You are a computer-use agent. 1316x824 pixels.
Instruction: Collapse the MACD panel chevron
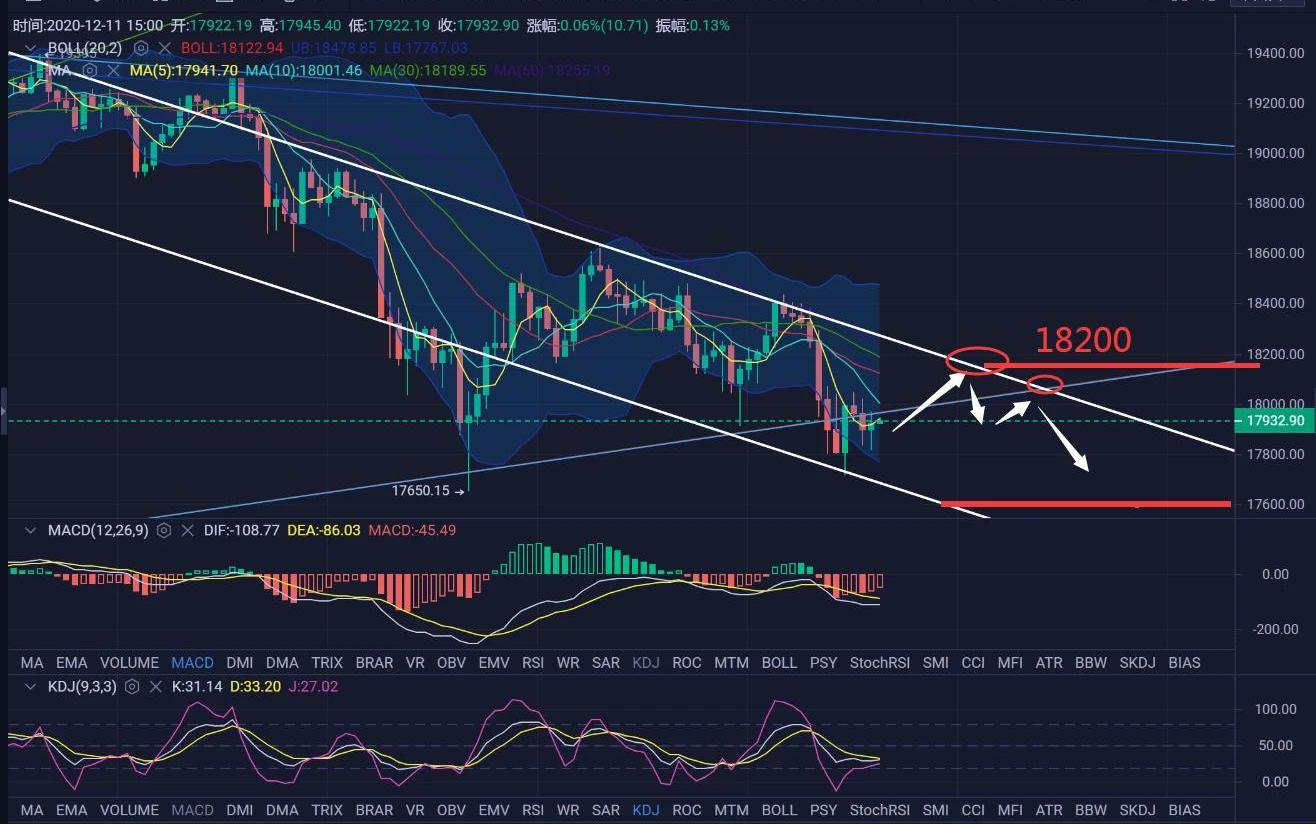pyautogui.click(x=30, y=530)
